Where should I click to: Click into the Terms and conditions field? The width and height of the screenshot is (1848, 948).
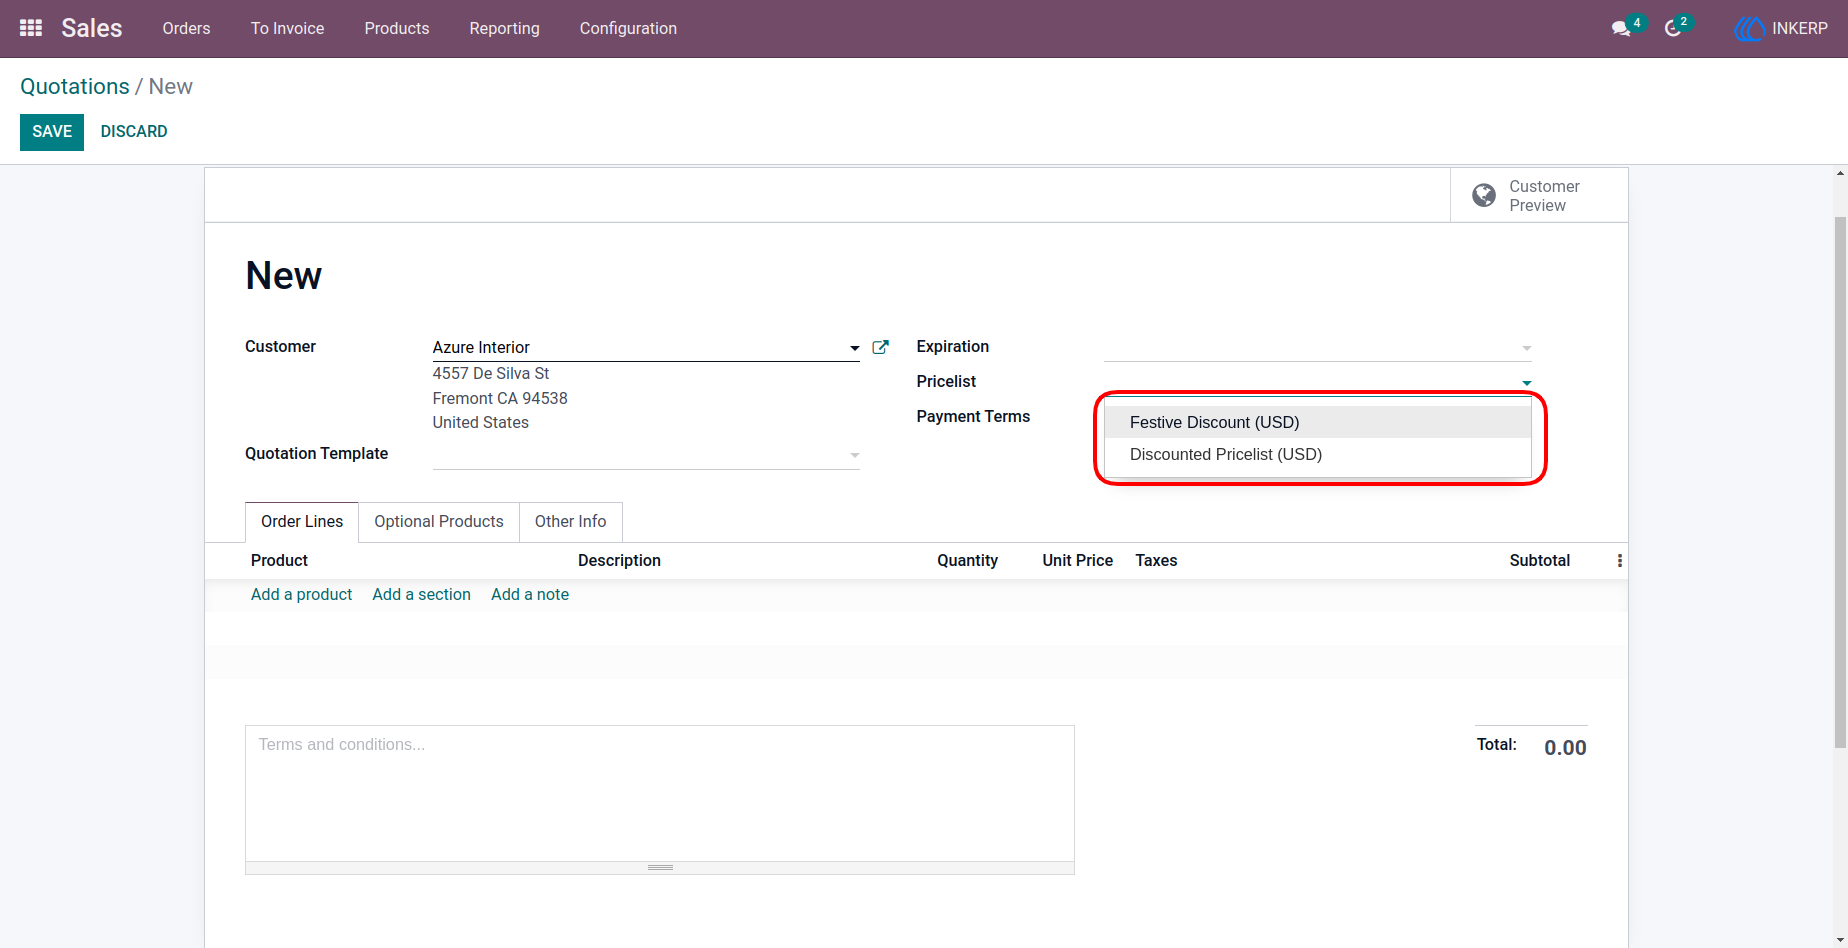pyautogui.click(x=659, y=793)
